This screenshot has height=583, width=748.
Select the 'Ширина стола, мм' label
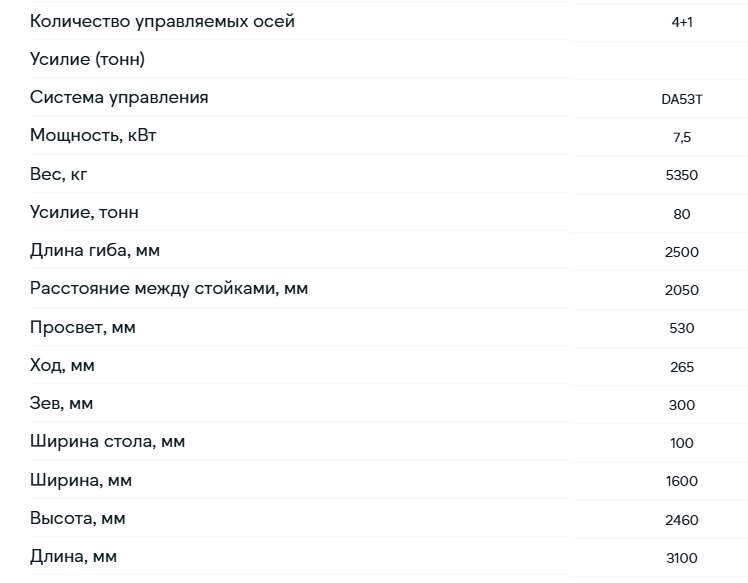click(x=107, y=442)
